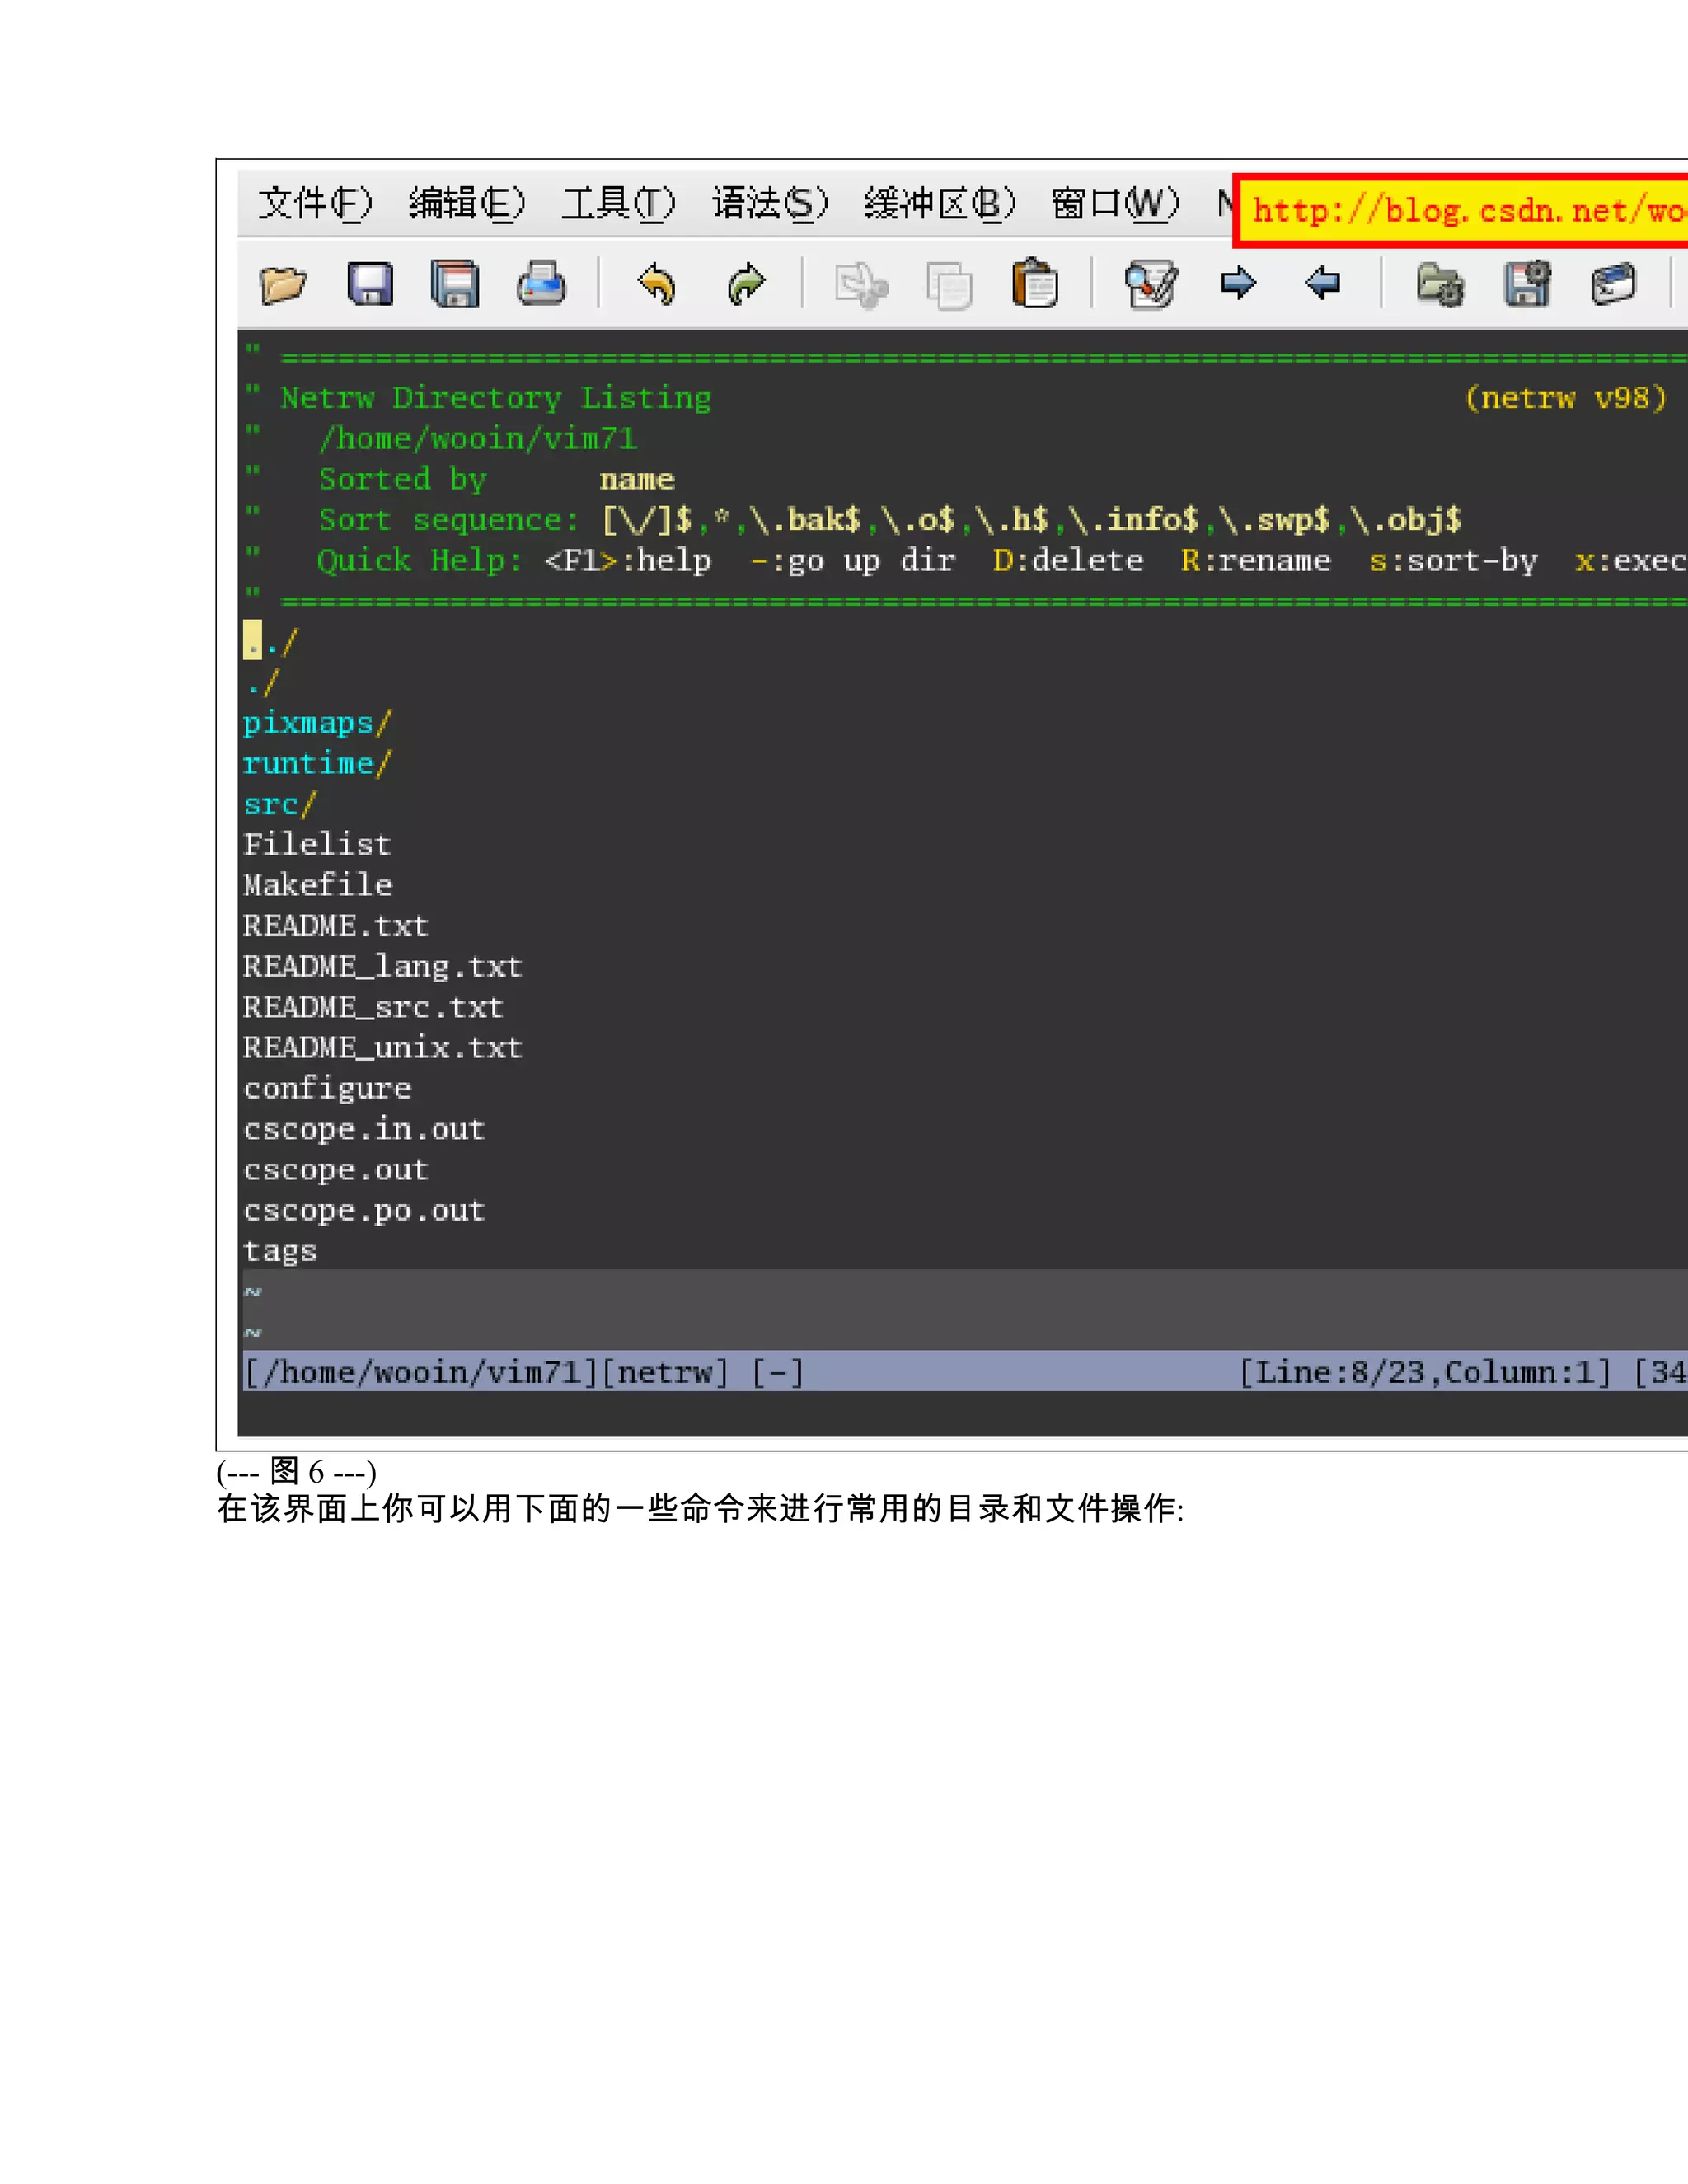Viewport: 1688px width, 2184px height.
Task: Click the Find Next right arrow
Action: click(x=1238, y=283)
